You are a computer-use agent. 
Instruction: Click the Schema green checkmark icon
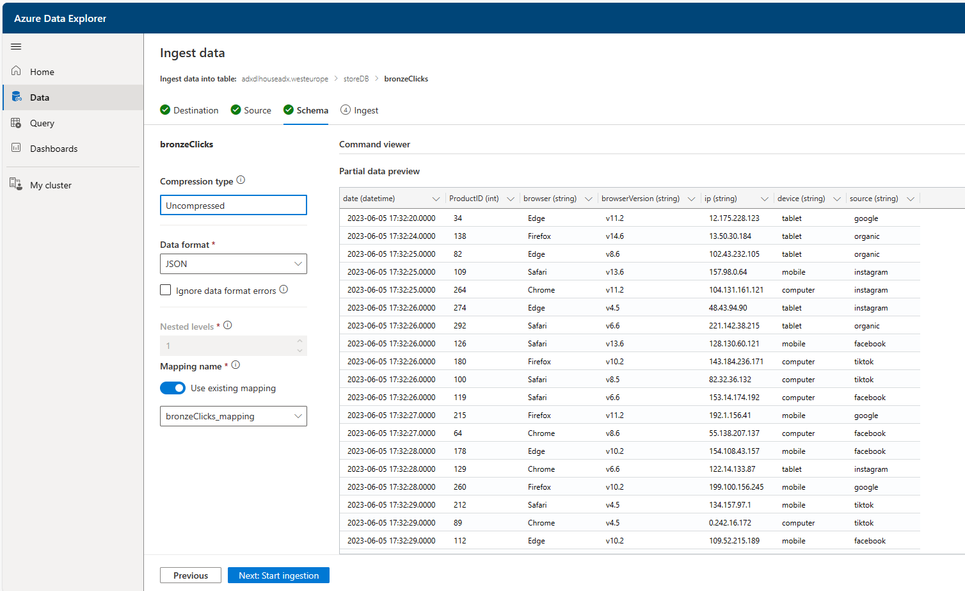click(289, 110)
